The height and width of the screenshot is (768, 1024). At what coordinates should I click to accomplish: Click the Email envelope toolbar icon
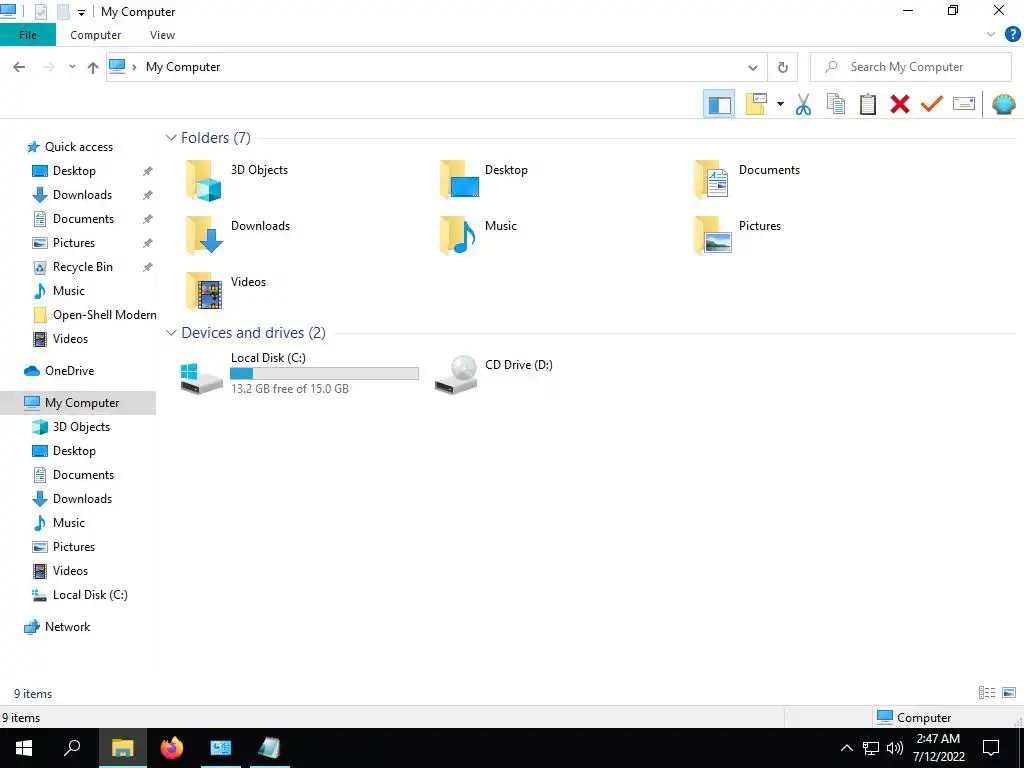click(963, 104)
